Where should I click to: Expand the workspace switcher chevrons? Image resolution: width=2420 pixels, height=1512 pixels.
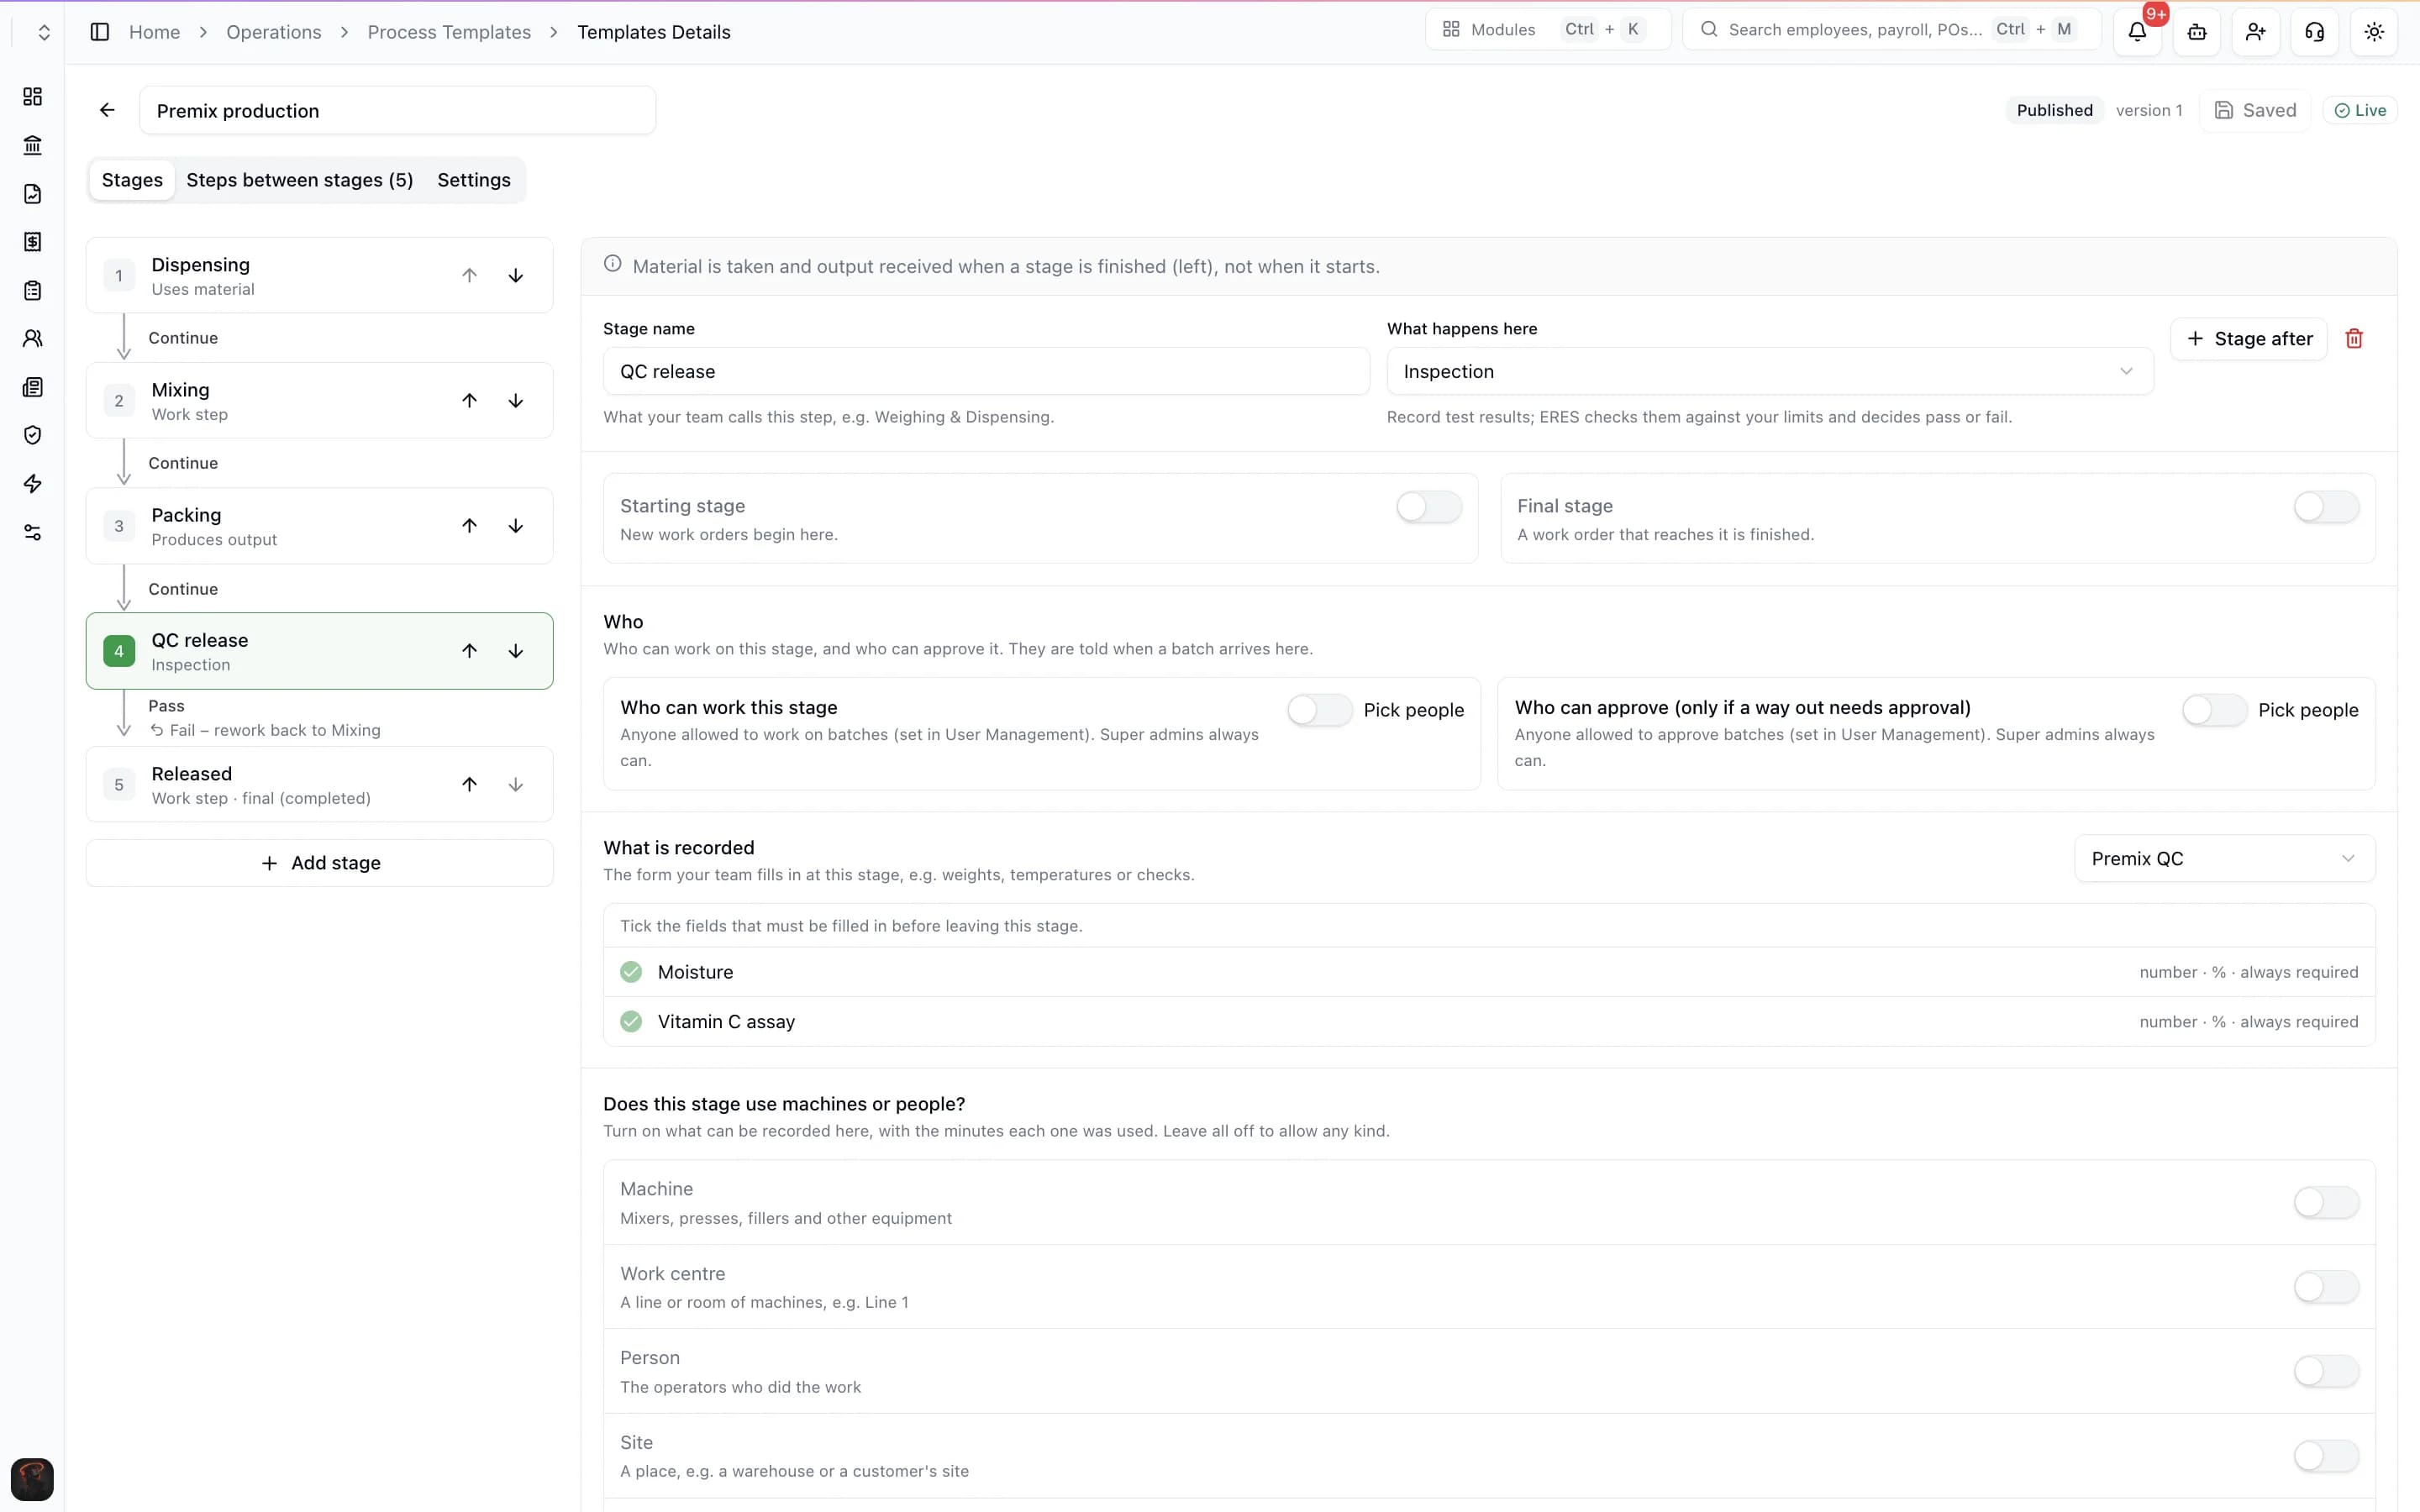tap(44, 32)
